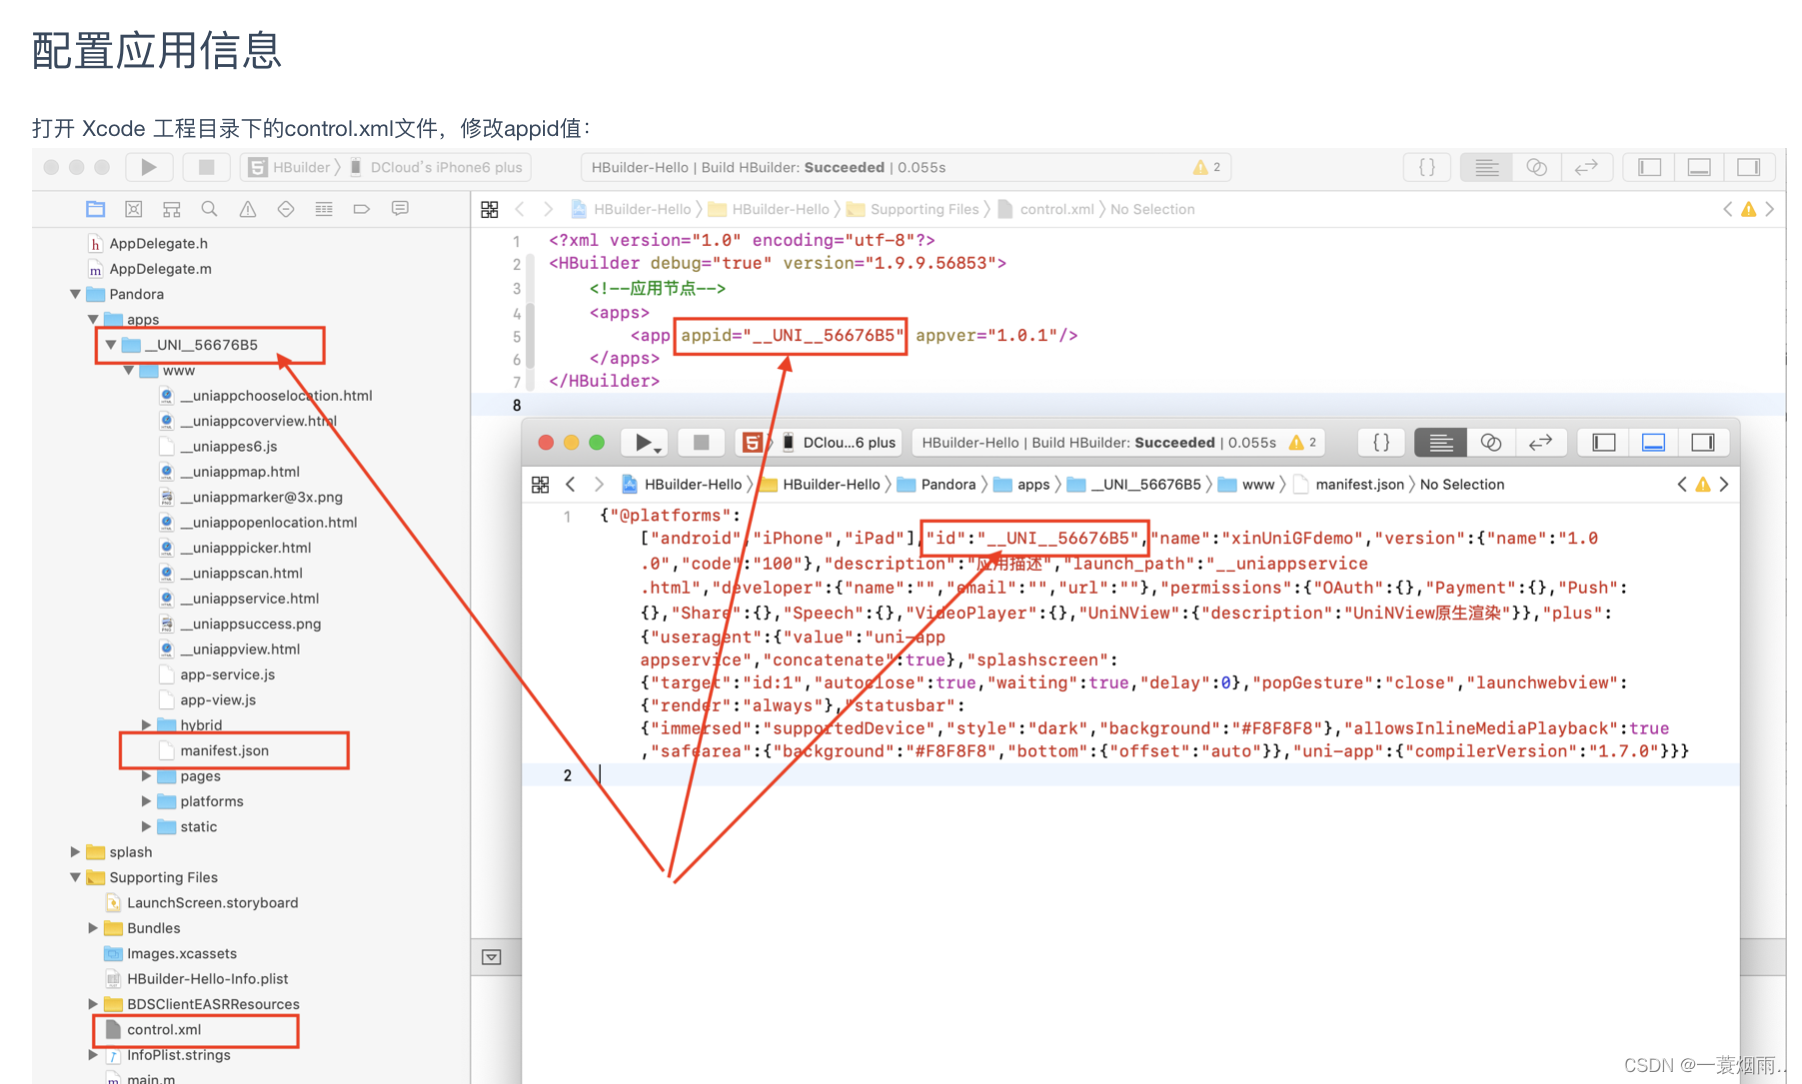Select HBuilder scheme in back window toolbar
Viewport: 1802px width, 1084px height.
click(290, 167)
